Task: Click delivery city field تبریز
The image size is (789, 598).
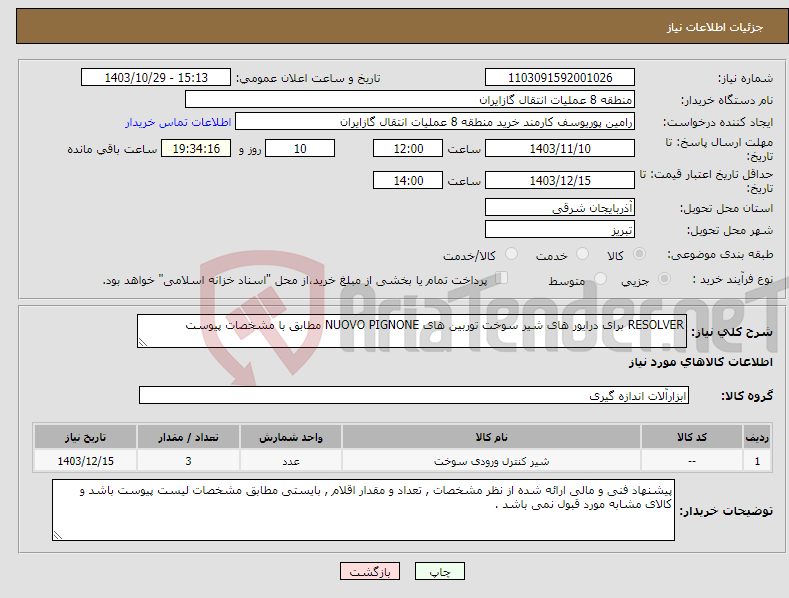Action: click(560, 230)
